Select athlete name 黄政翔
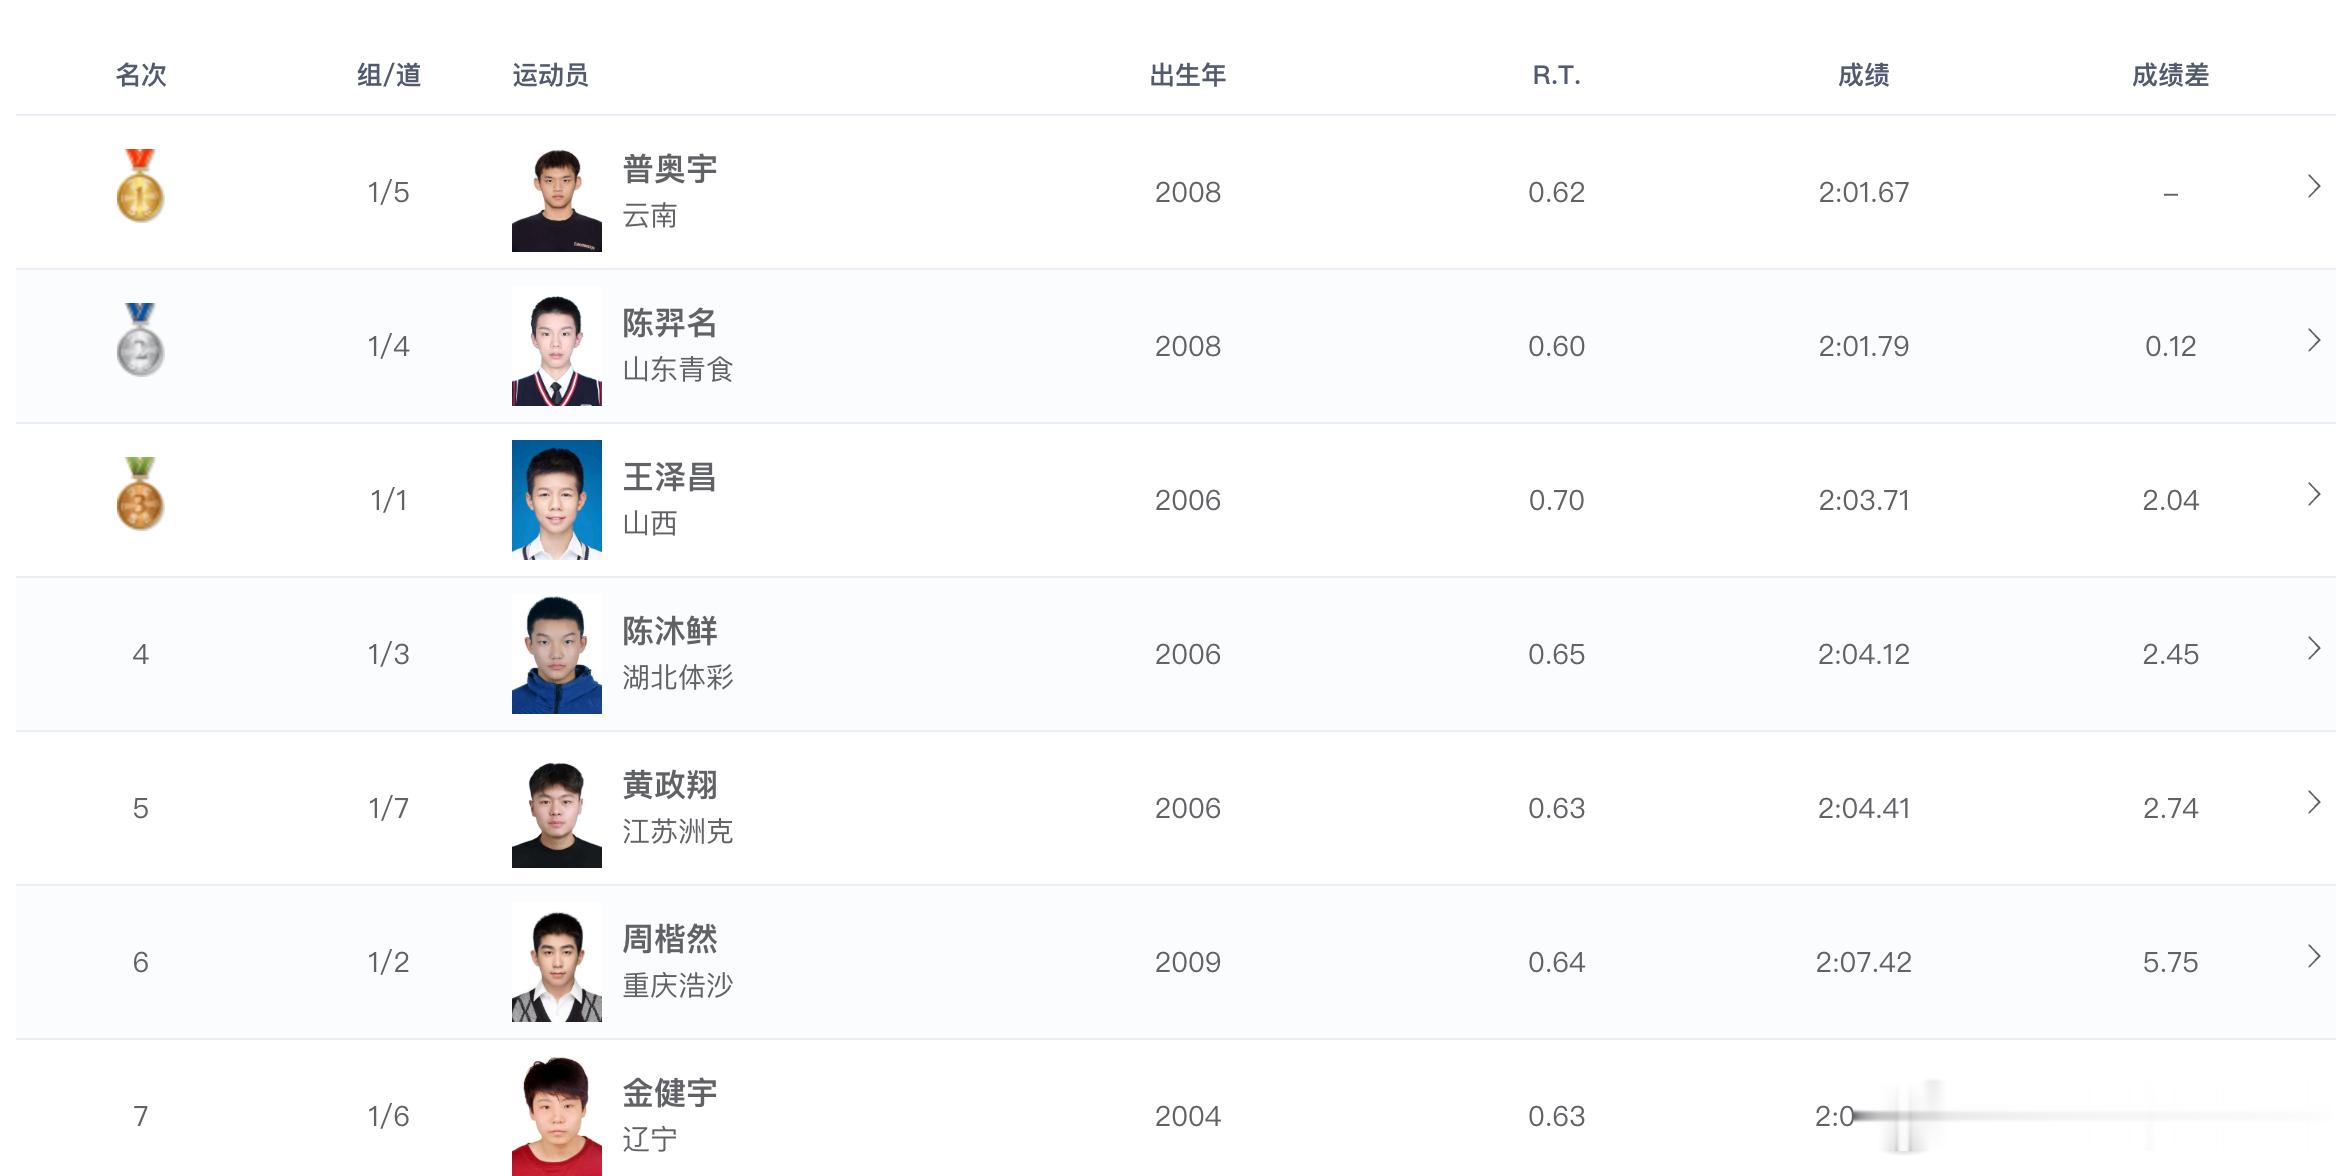The width and height of the screenshot is (2348, 1176). 670,785
